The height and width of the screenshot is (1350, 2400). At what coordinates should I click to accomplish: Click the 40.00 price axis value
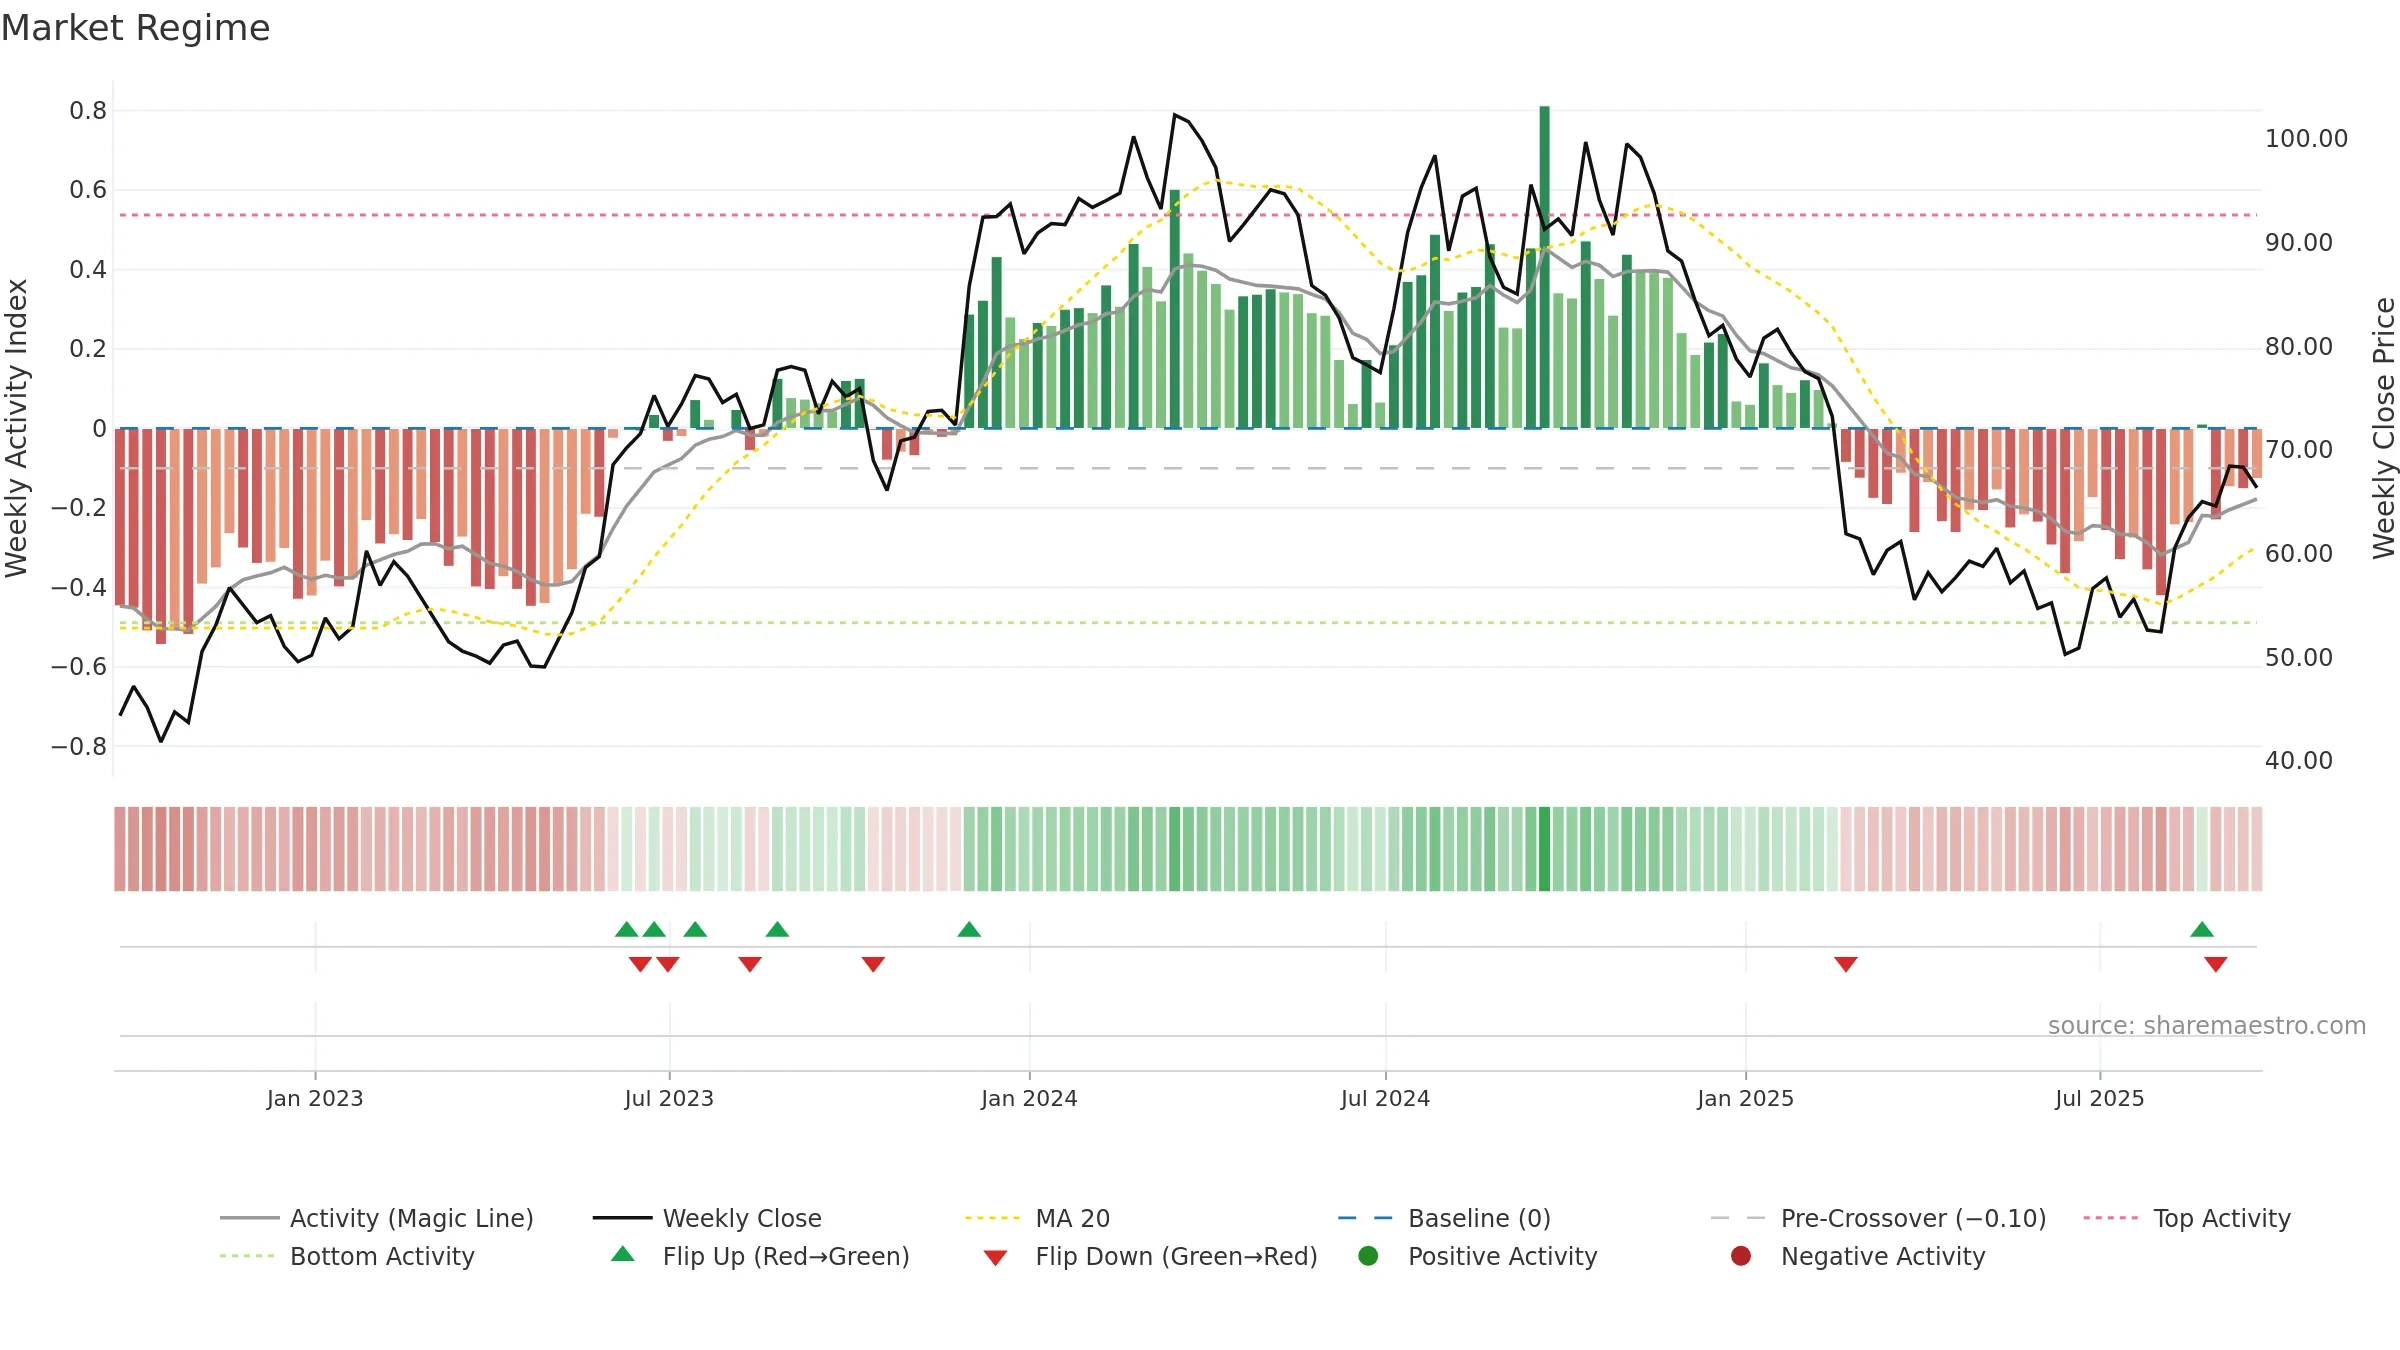point(2298,761)
